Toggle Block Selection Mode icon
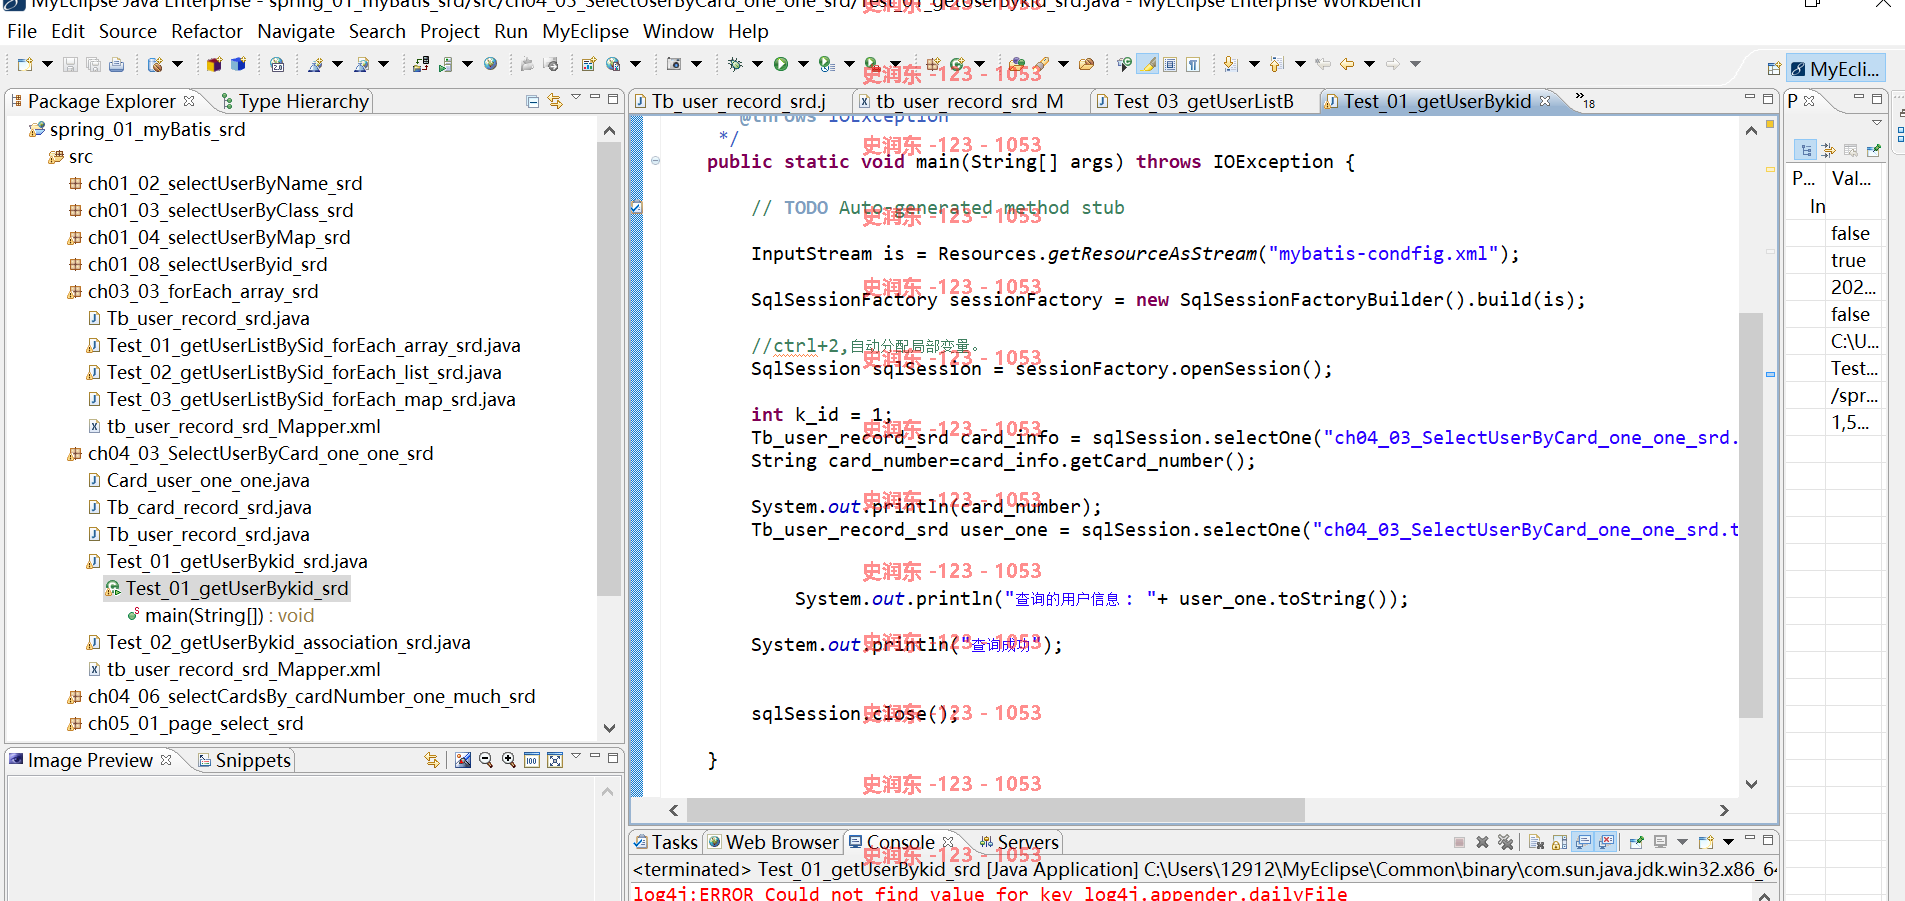 1170,64
